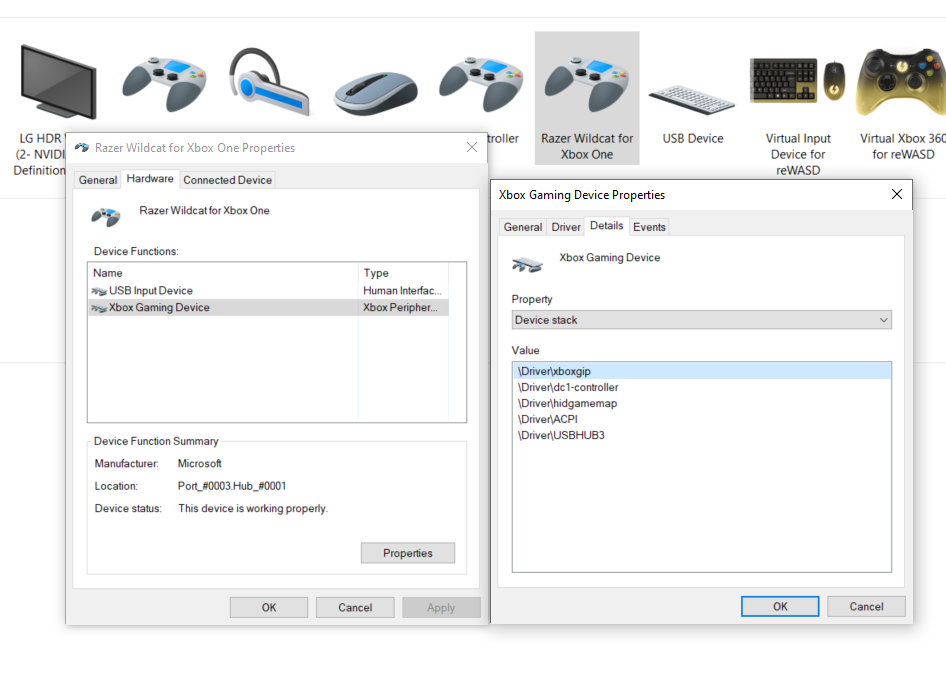Click the Xbox Gaming Device icon in Details tab
Viewport: 946px width, 700px height.
pos(527,264)
